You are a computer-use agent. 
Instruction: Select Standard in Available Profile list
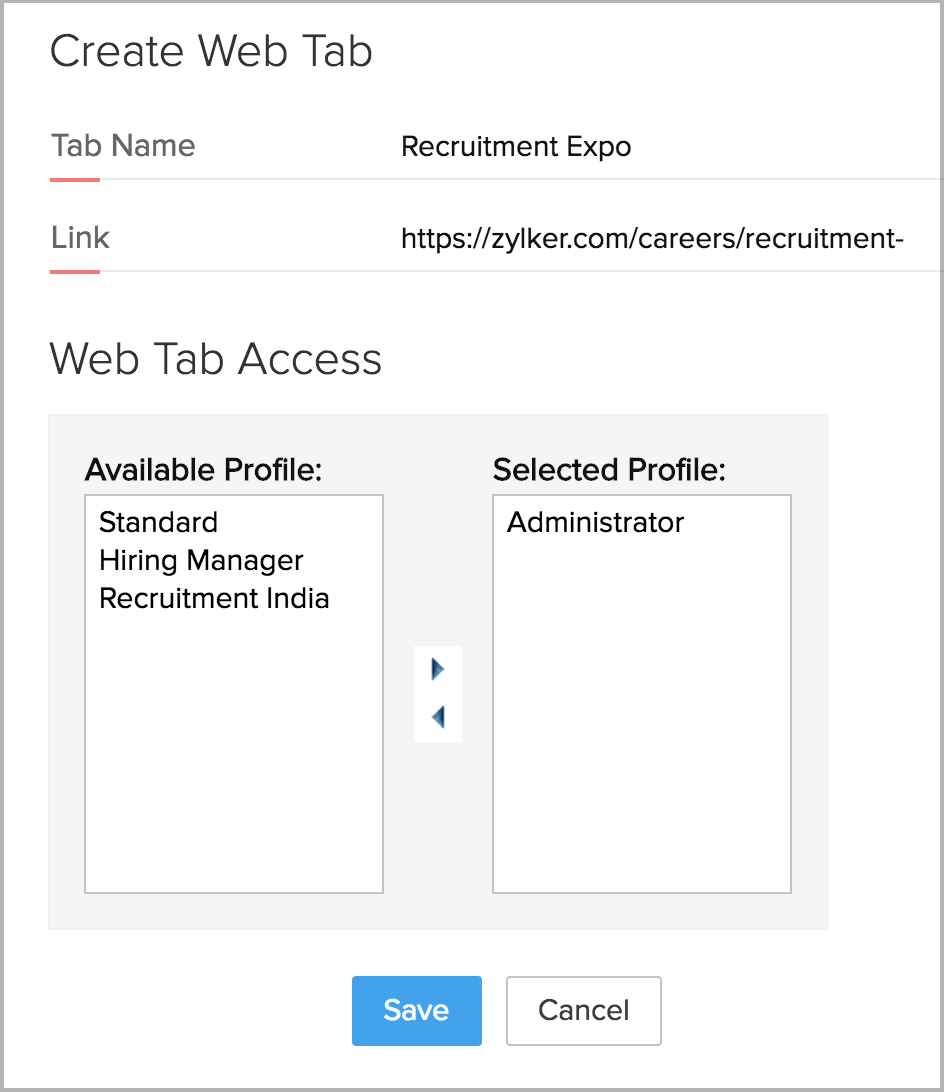click(158, 522)
